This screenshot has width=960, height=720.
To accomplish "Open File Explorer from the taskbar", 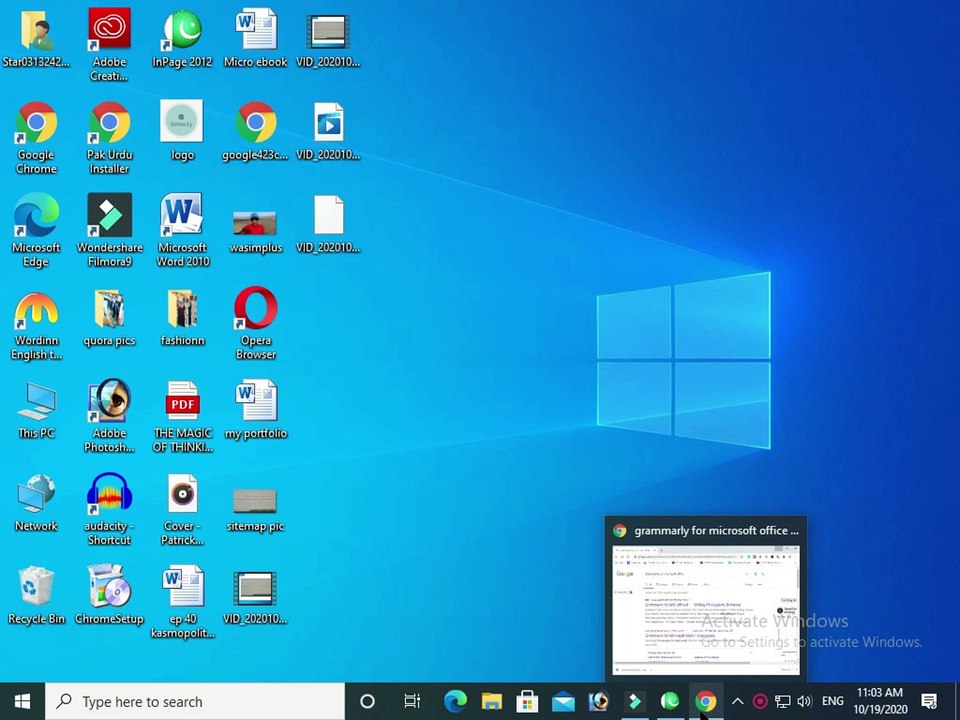I will (492, 702).
